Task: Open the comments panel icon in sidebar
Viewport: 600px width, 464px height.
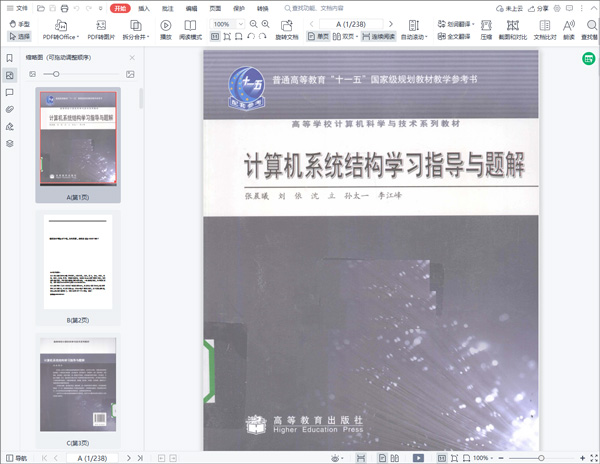Action: (10, 93)
